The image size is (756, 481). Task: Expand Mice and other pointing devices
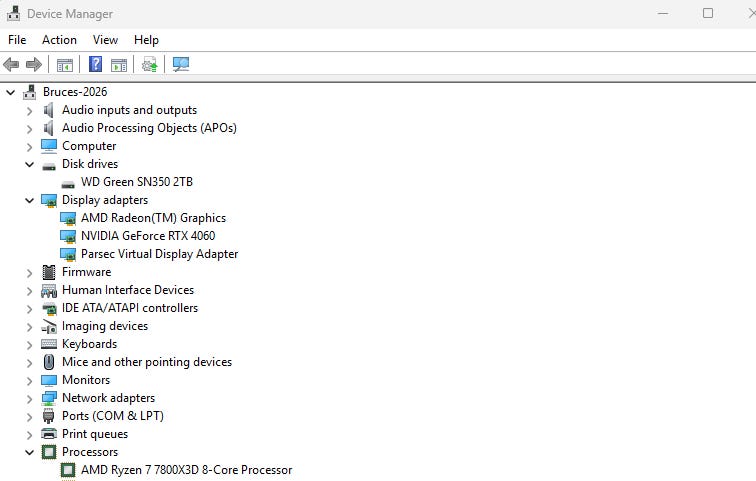tap(29, 363)
